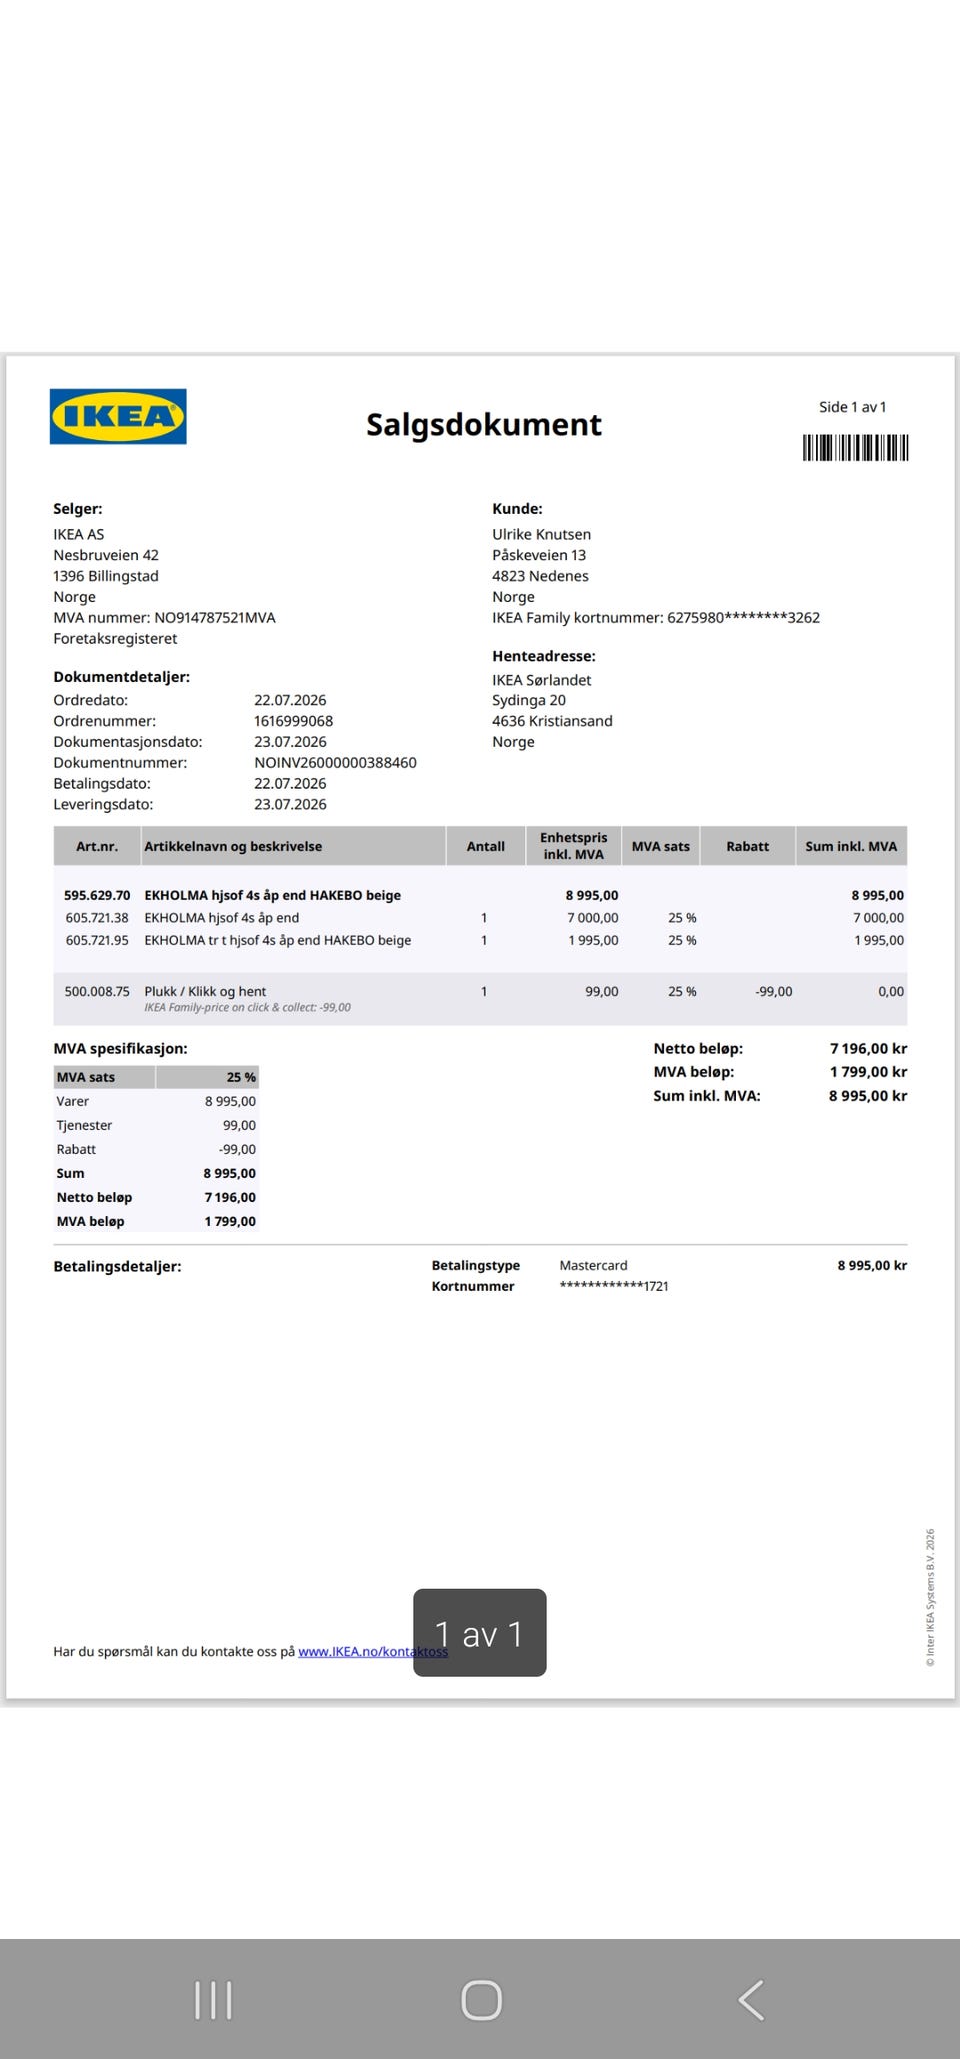Tap the Android recent apps button

coord(213,2000)
